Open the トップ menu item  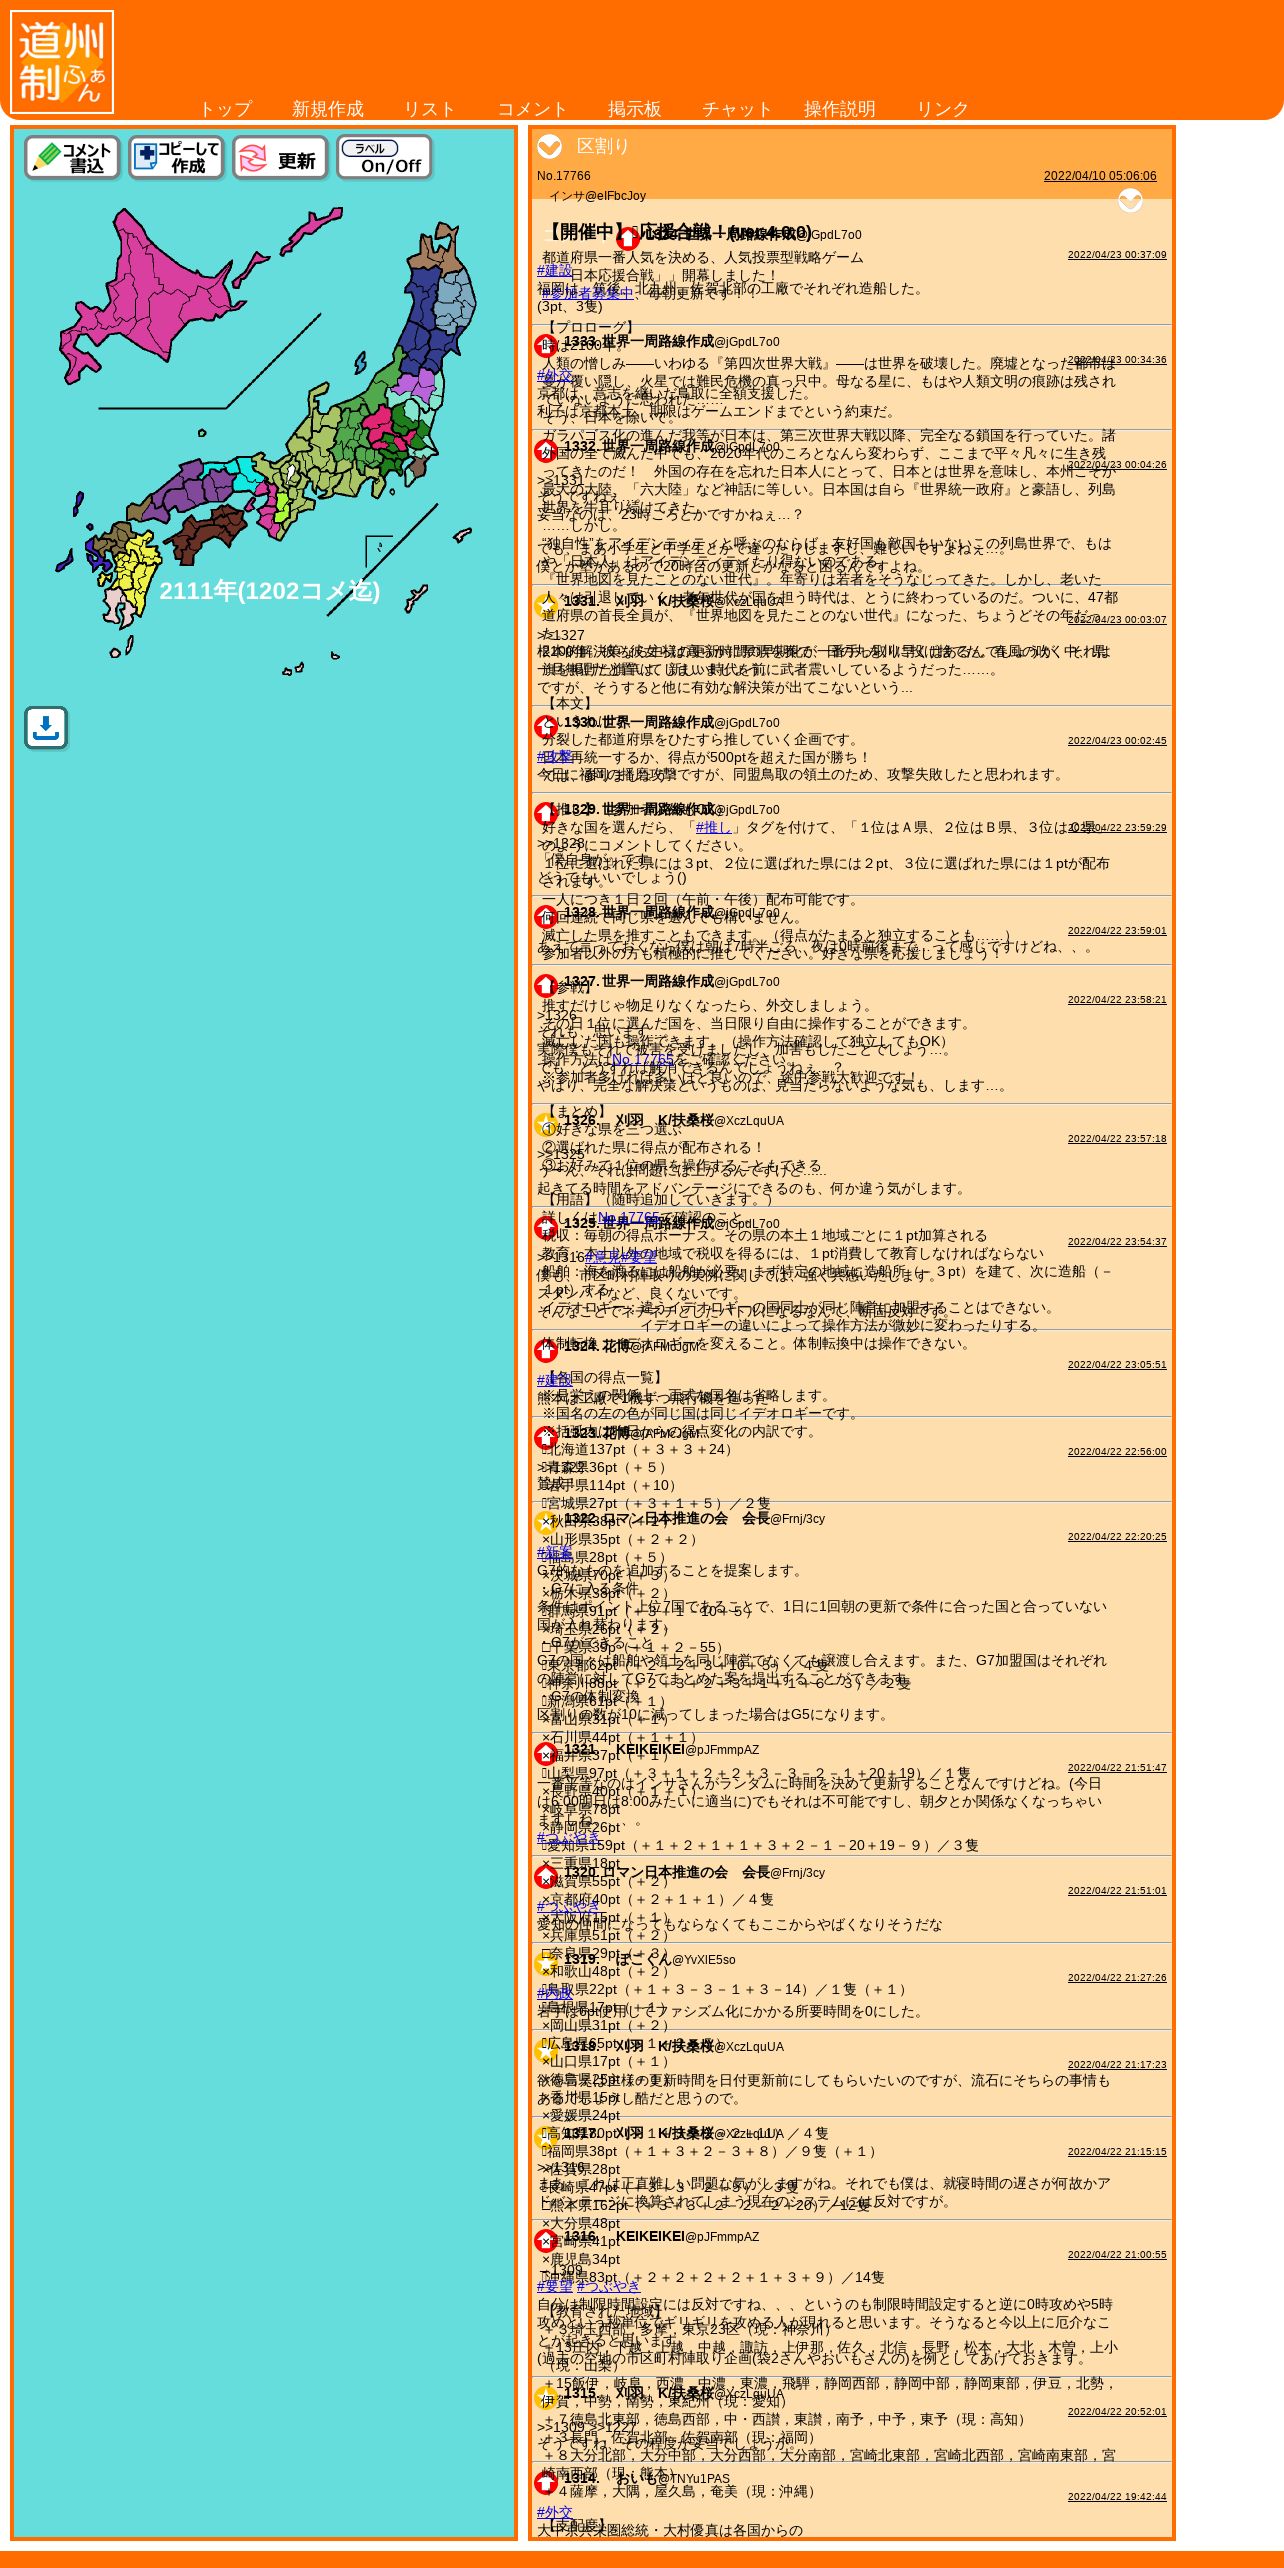point(225,109)
